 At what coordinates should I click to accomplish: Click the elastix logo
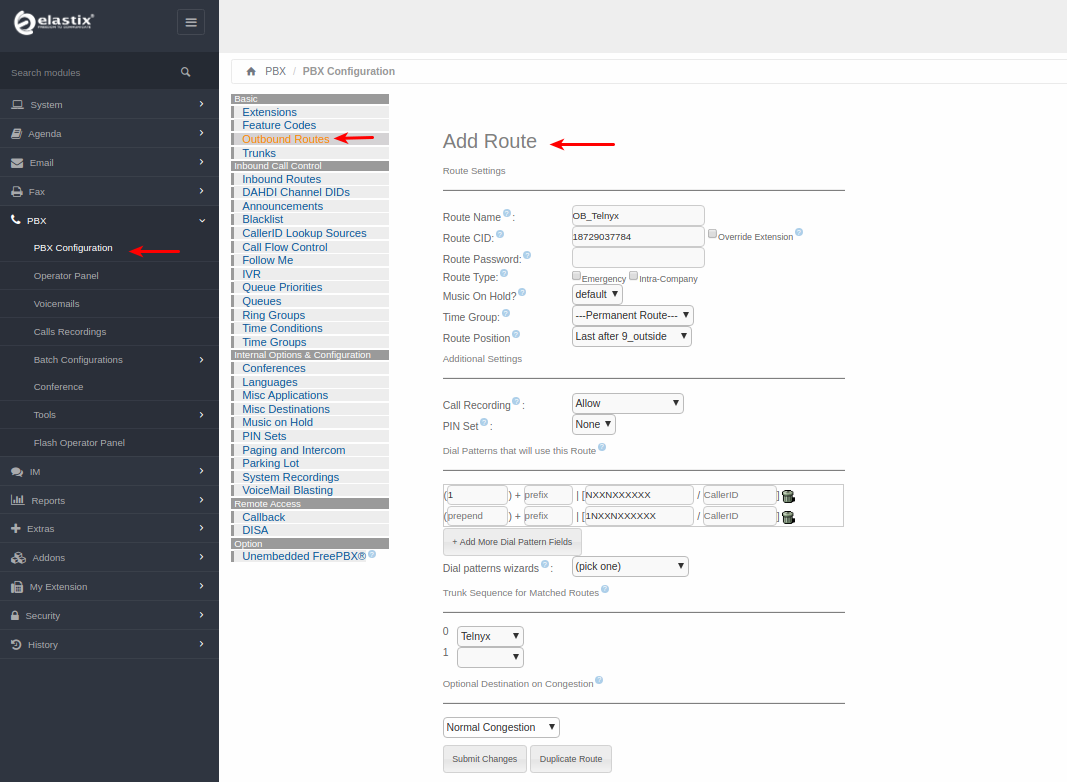[x=54, y=22]
